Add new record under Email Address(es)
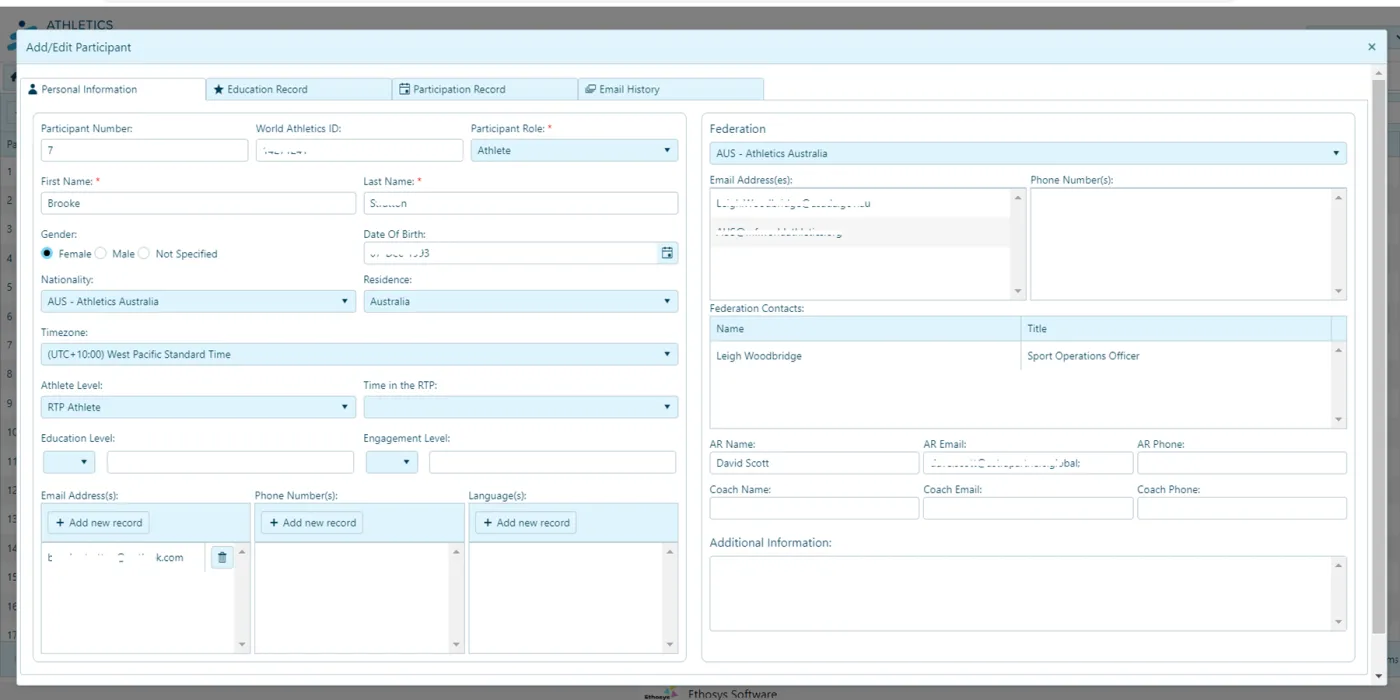1400x700 pixels. pos(99,523)
